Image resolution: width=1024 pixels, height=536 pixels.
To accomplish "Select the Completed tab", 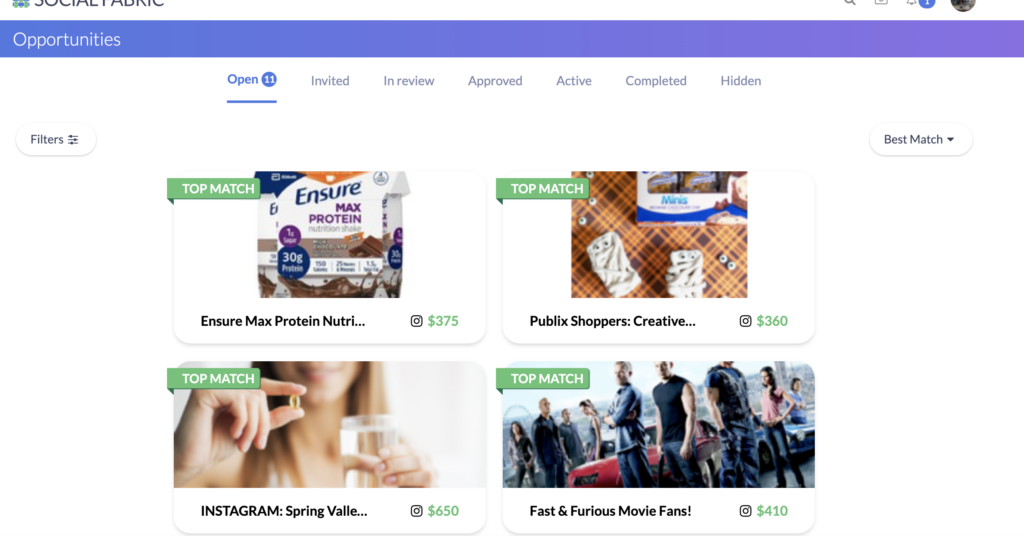I will (656, 81).
